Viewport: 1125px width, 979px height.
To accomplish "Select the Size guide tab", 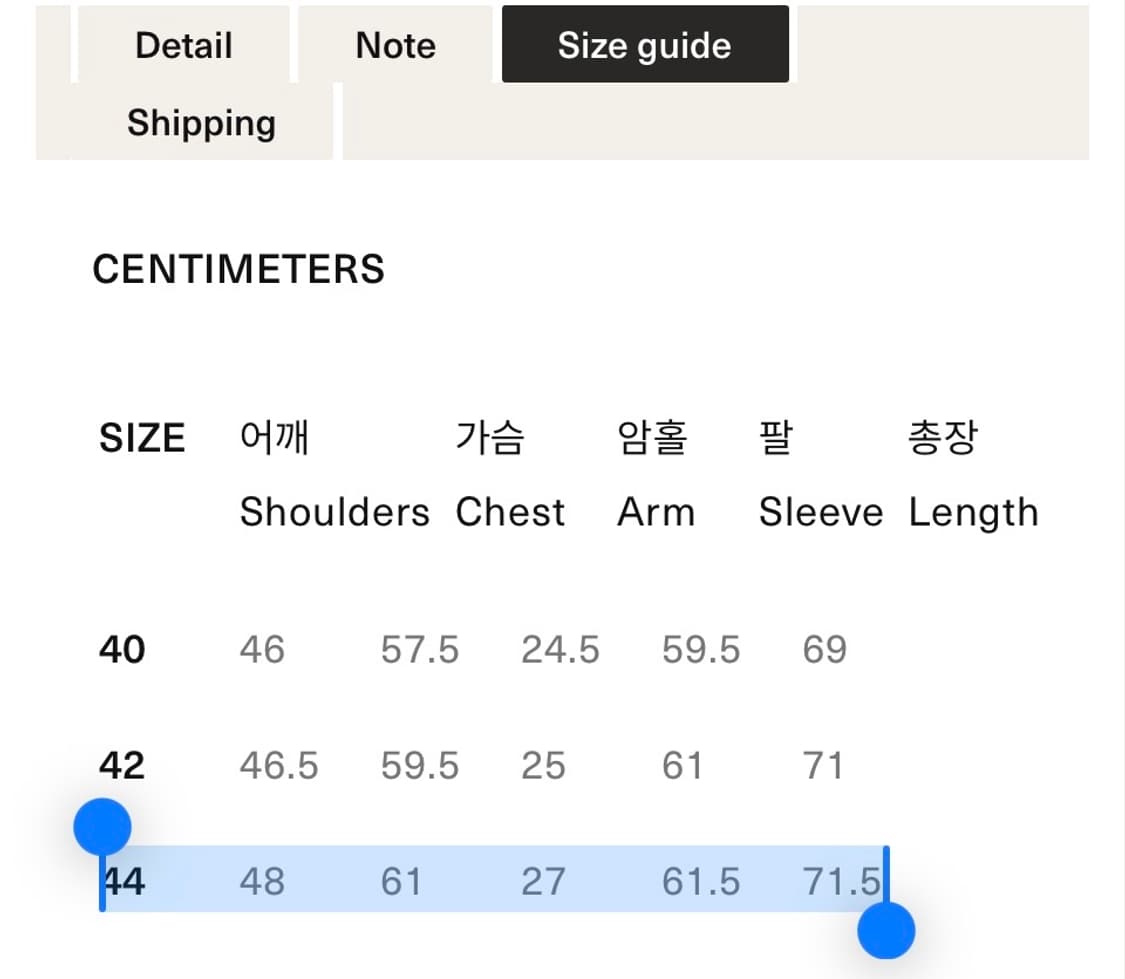I will pyautogui.click(x=644, y=46).
